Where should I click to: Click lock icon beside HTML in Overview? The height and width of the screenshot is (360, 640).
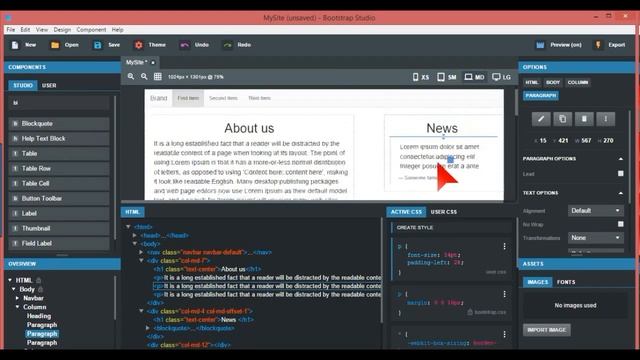point(39,280)
